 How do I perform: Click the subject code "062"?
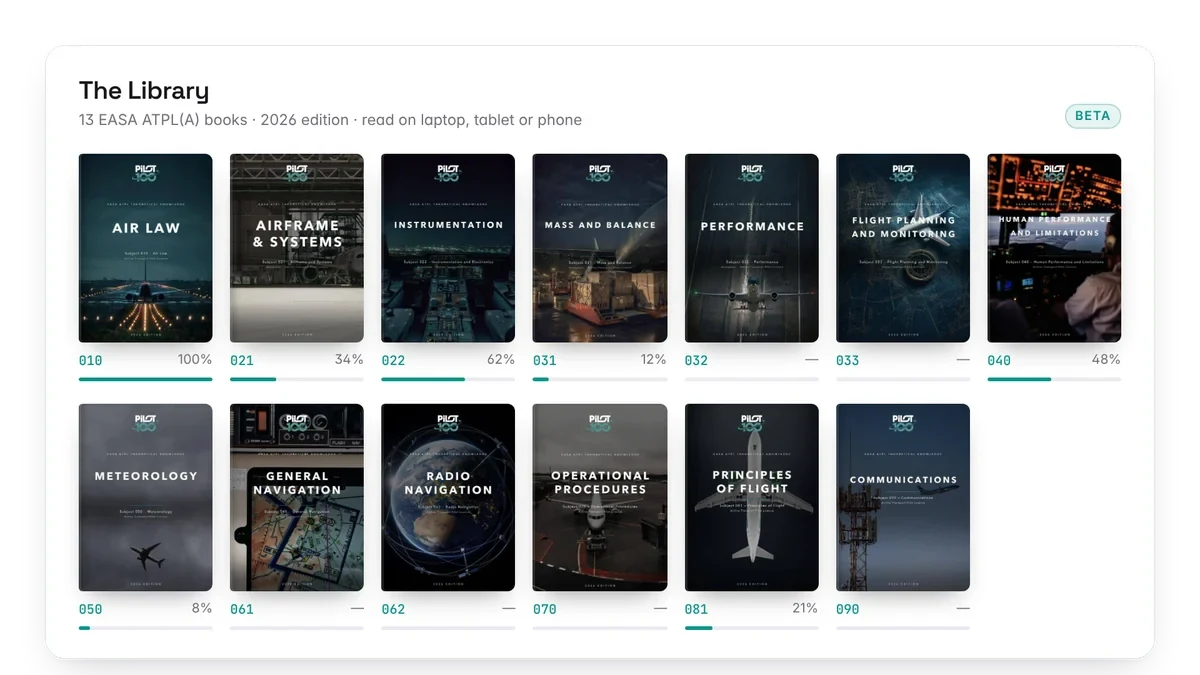394,609
